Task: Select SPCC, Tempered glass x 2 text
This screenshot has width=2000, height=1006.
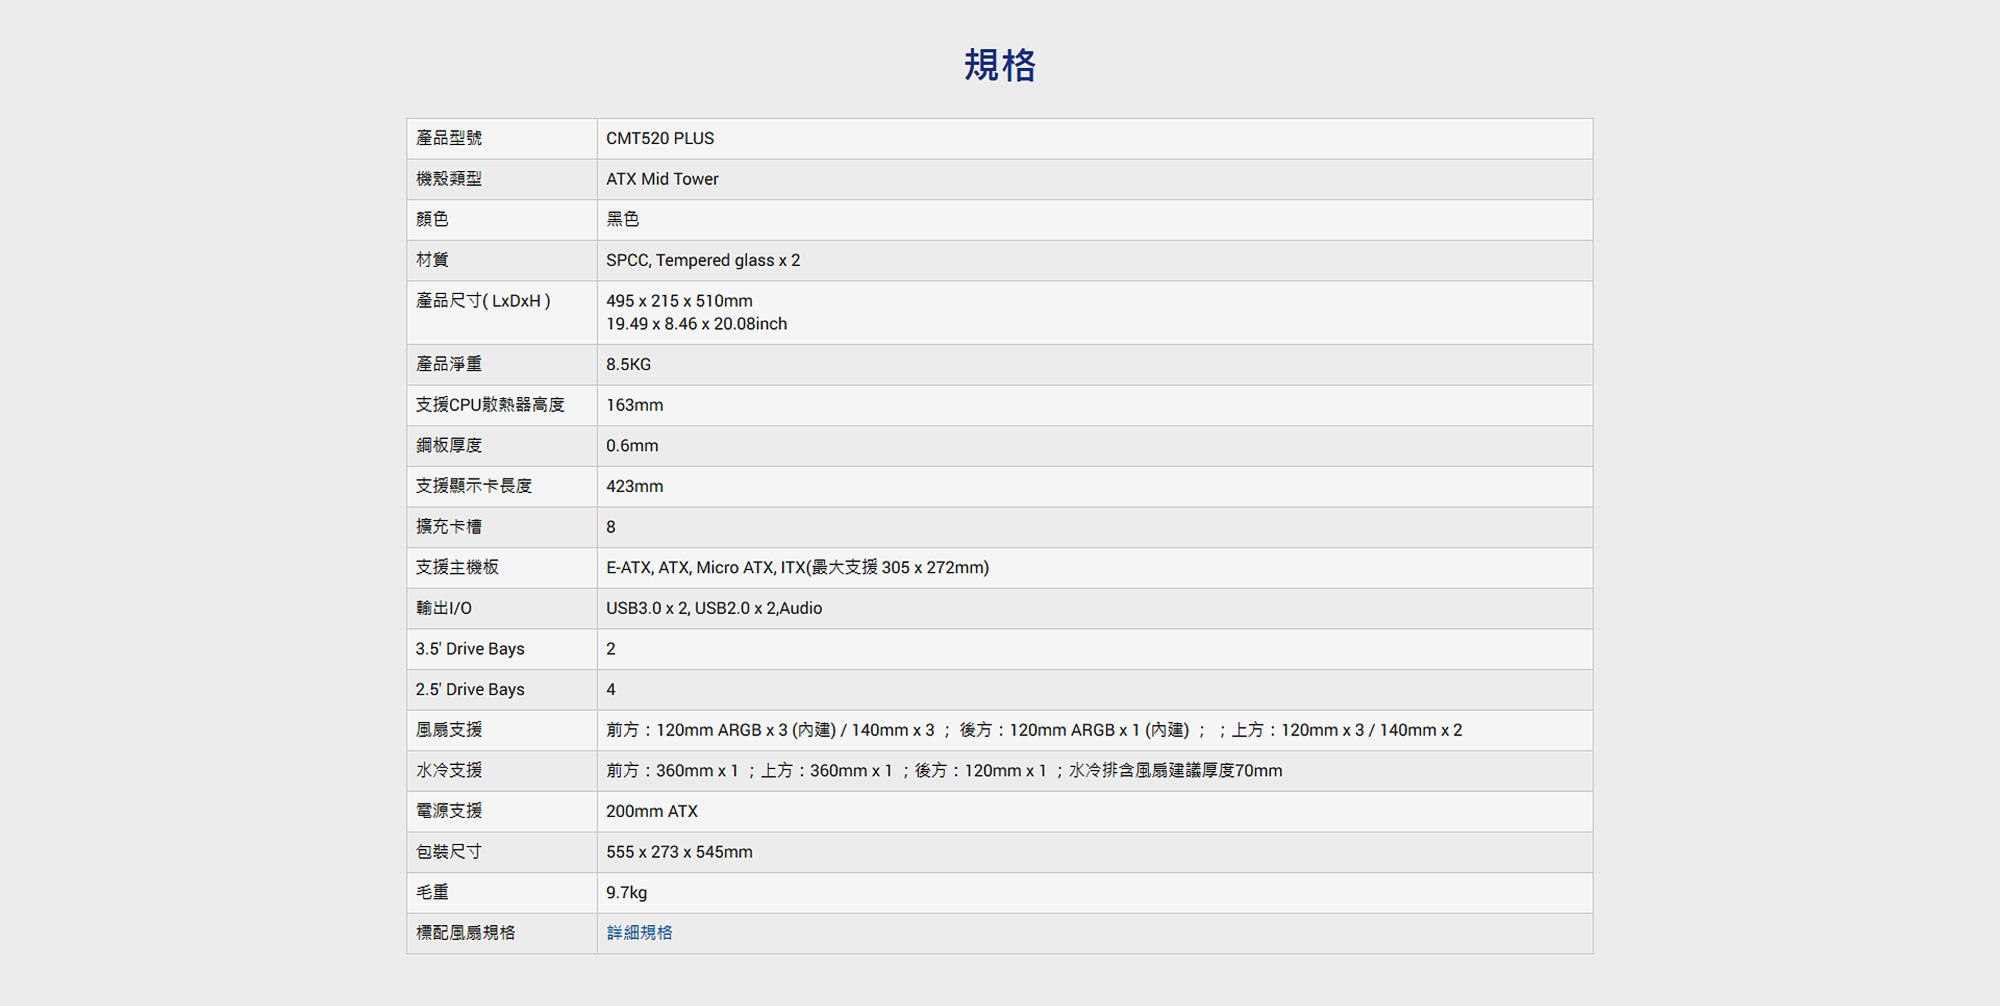Action: 703,261
